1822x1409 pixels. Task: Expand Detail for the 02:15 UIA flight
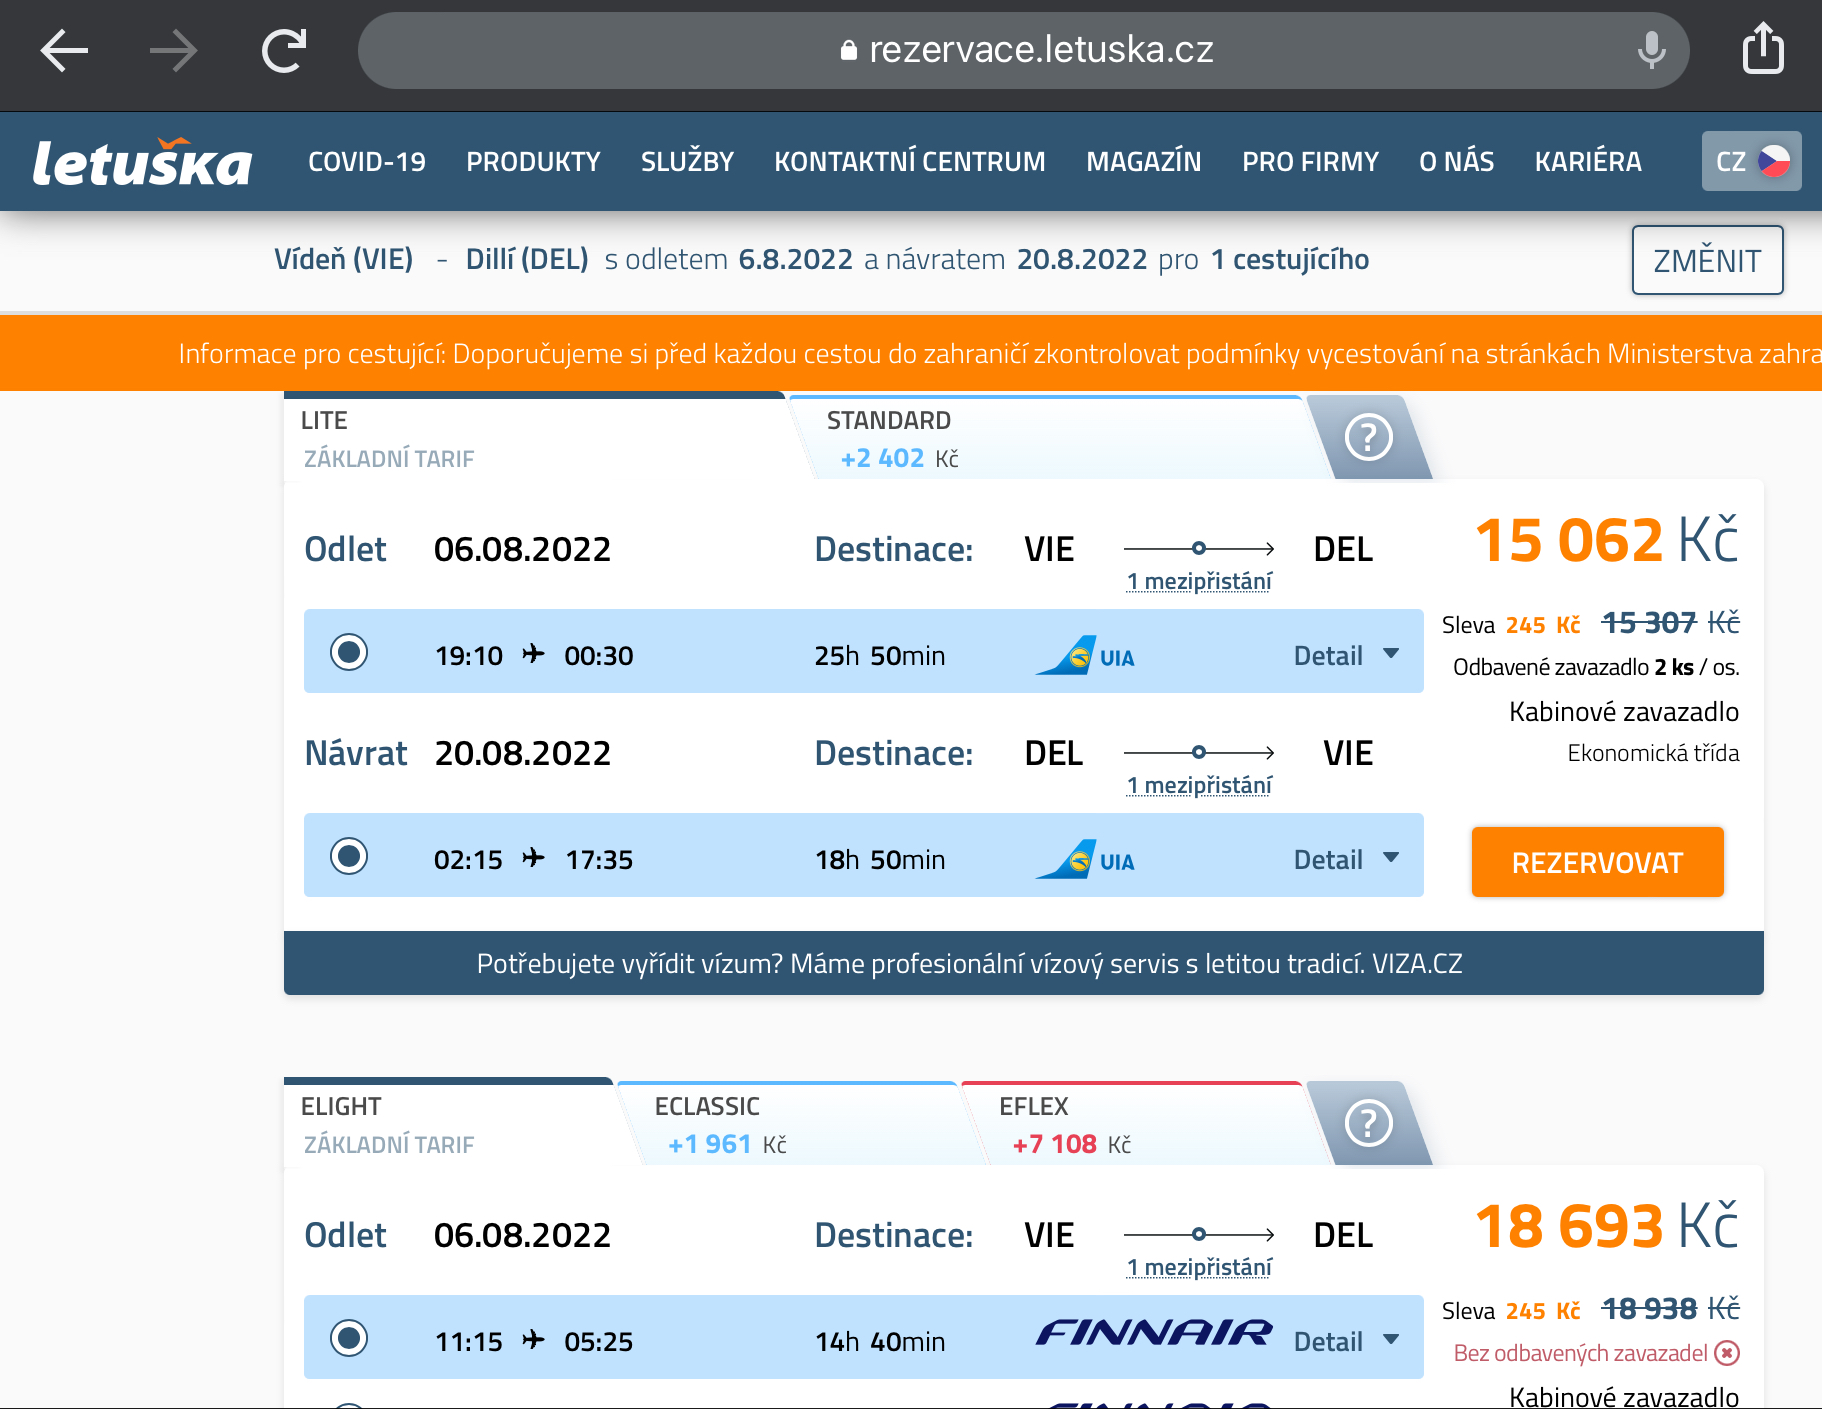pos(1346,860)
